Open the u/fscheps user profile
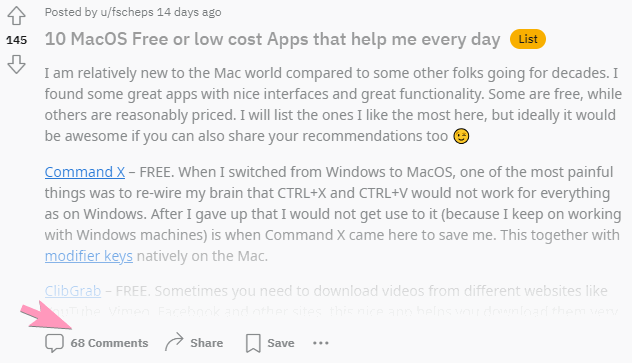632x363 pixels. pos(127,12)
